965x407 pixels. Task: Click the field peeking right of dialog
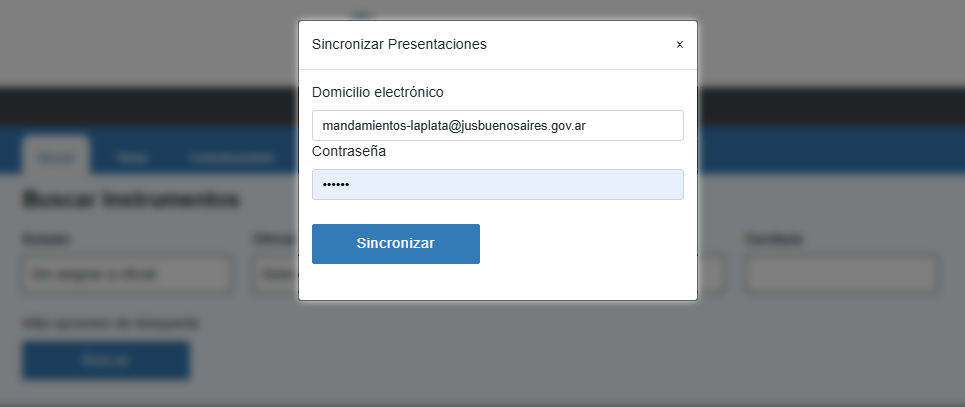tap(712, 274)
